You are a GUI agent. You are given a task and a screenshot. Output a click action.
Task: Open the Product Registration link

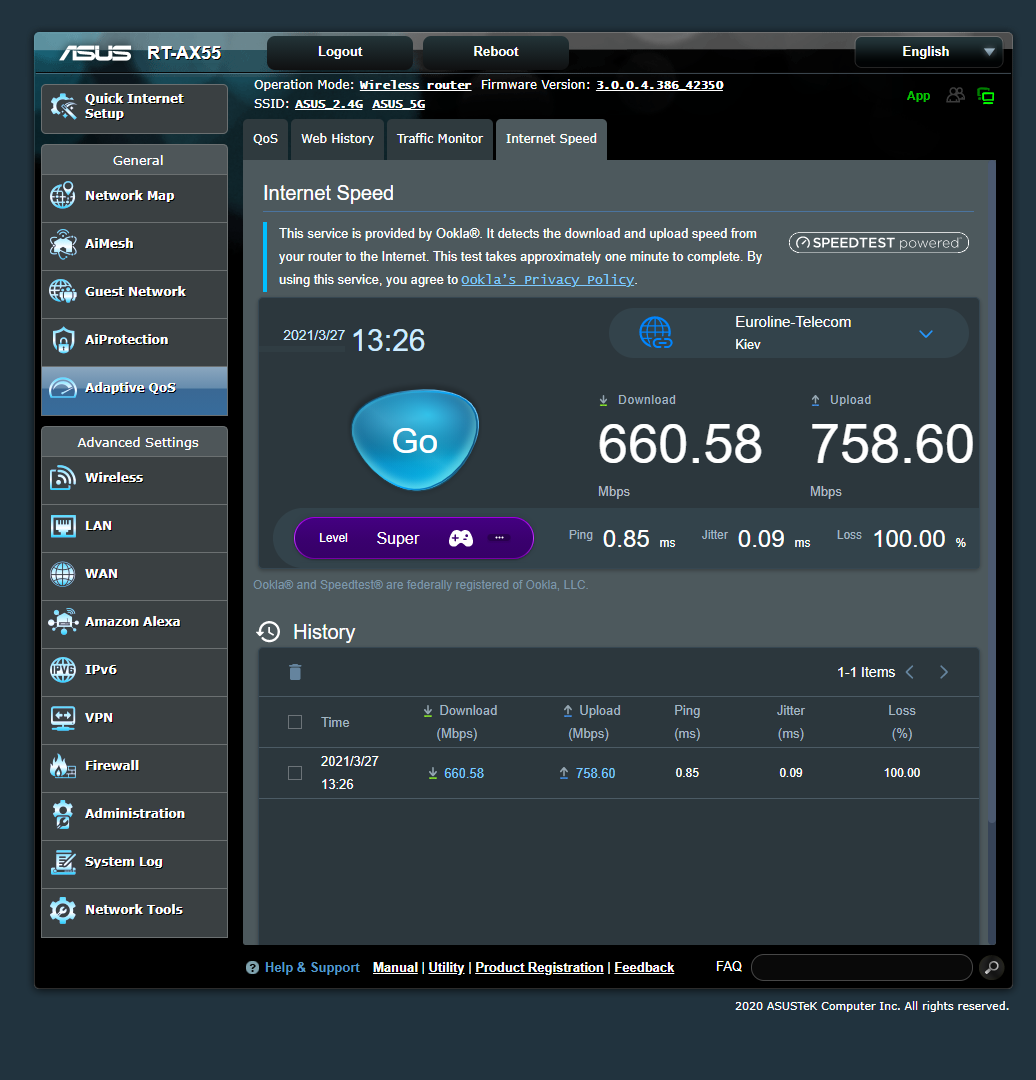tap(539, 967)
